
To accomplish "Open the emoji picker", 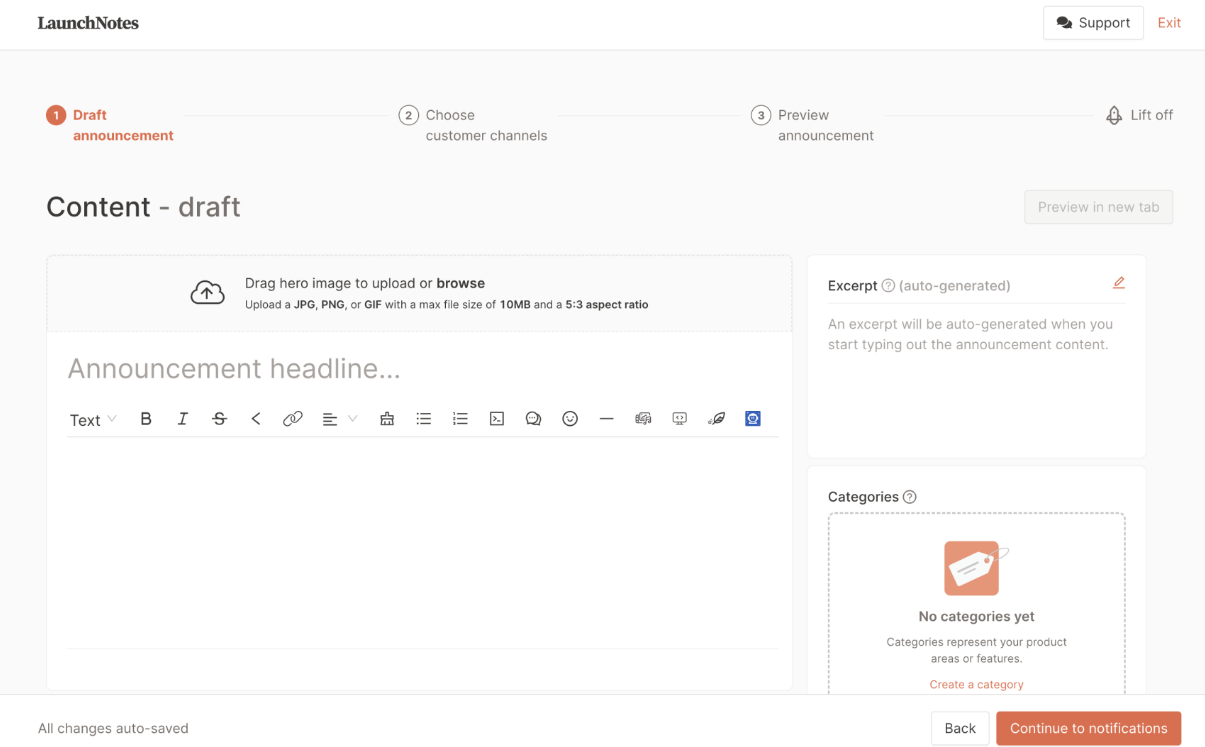I will tap(570, 419).
